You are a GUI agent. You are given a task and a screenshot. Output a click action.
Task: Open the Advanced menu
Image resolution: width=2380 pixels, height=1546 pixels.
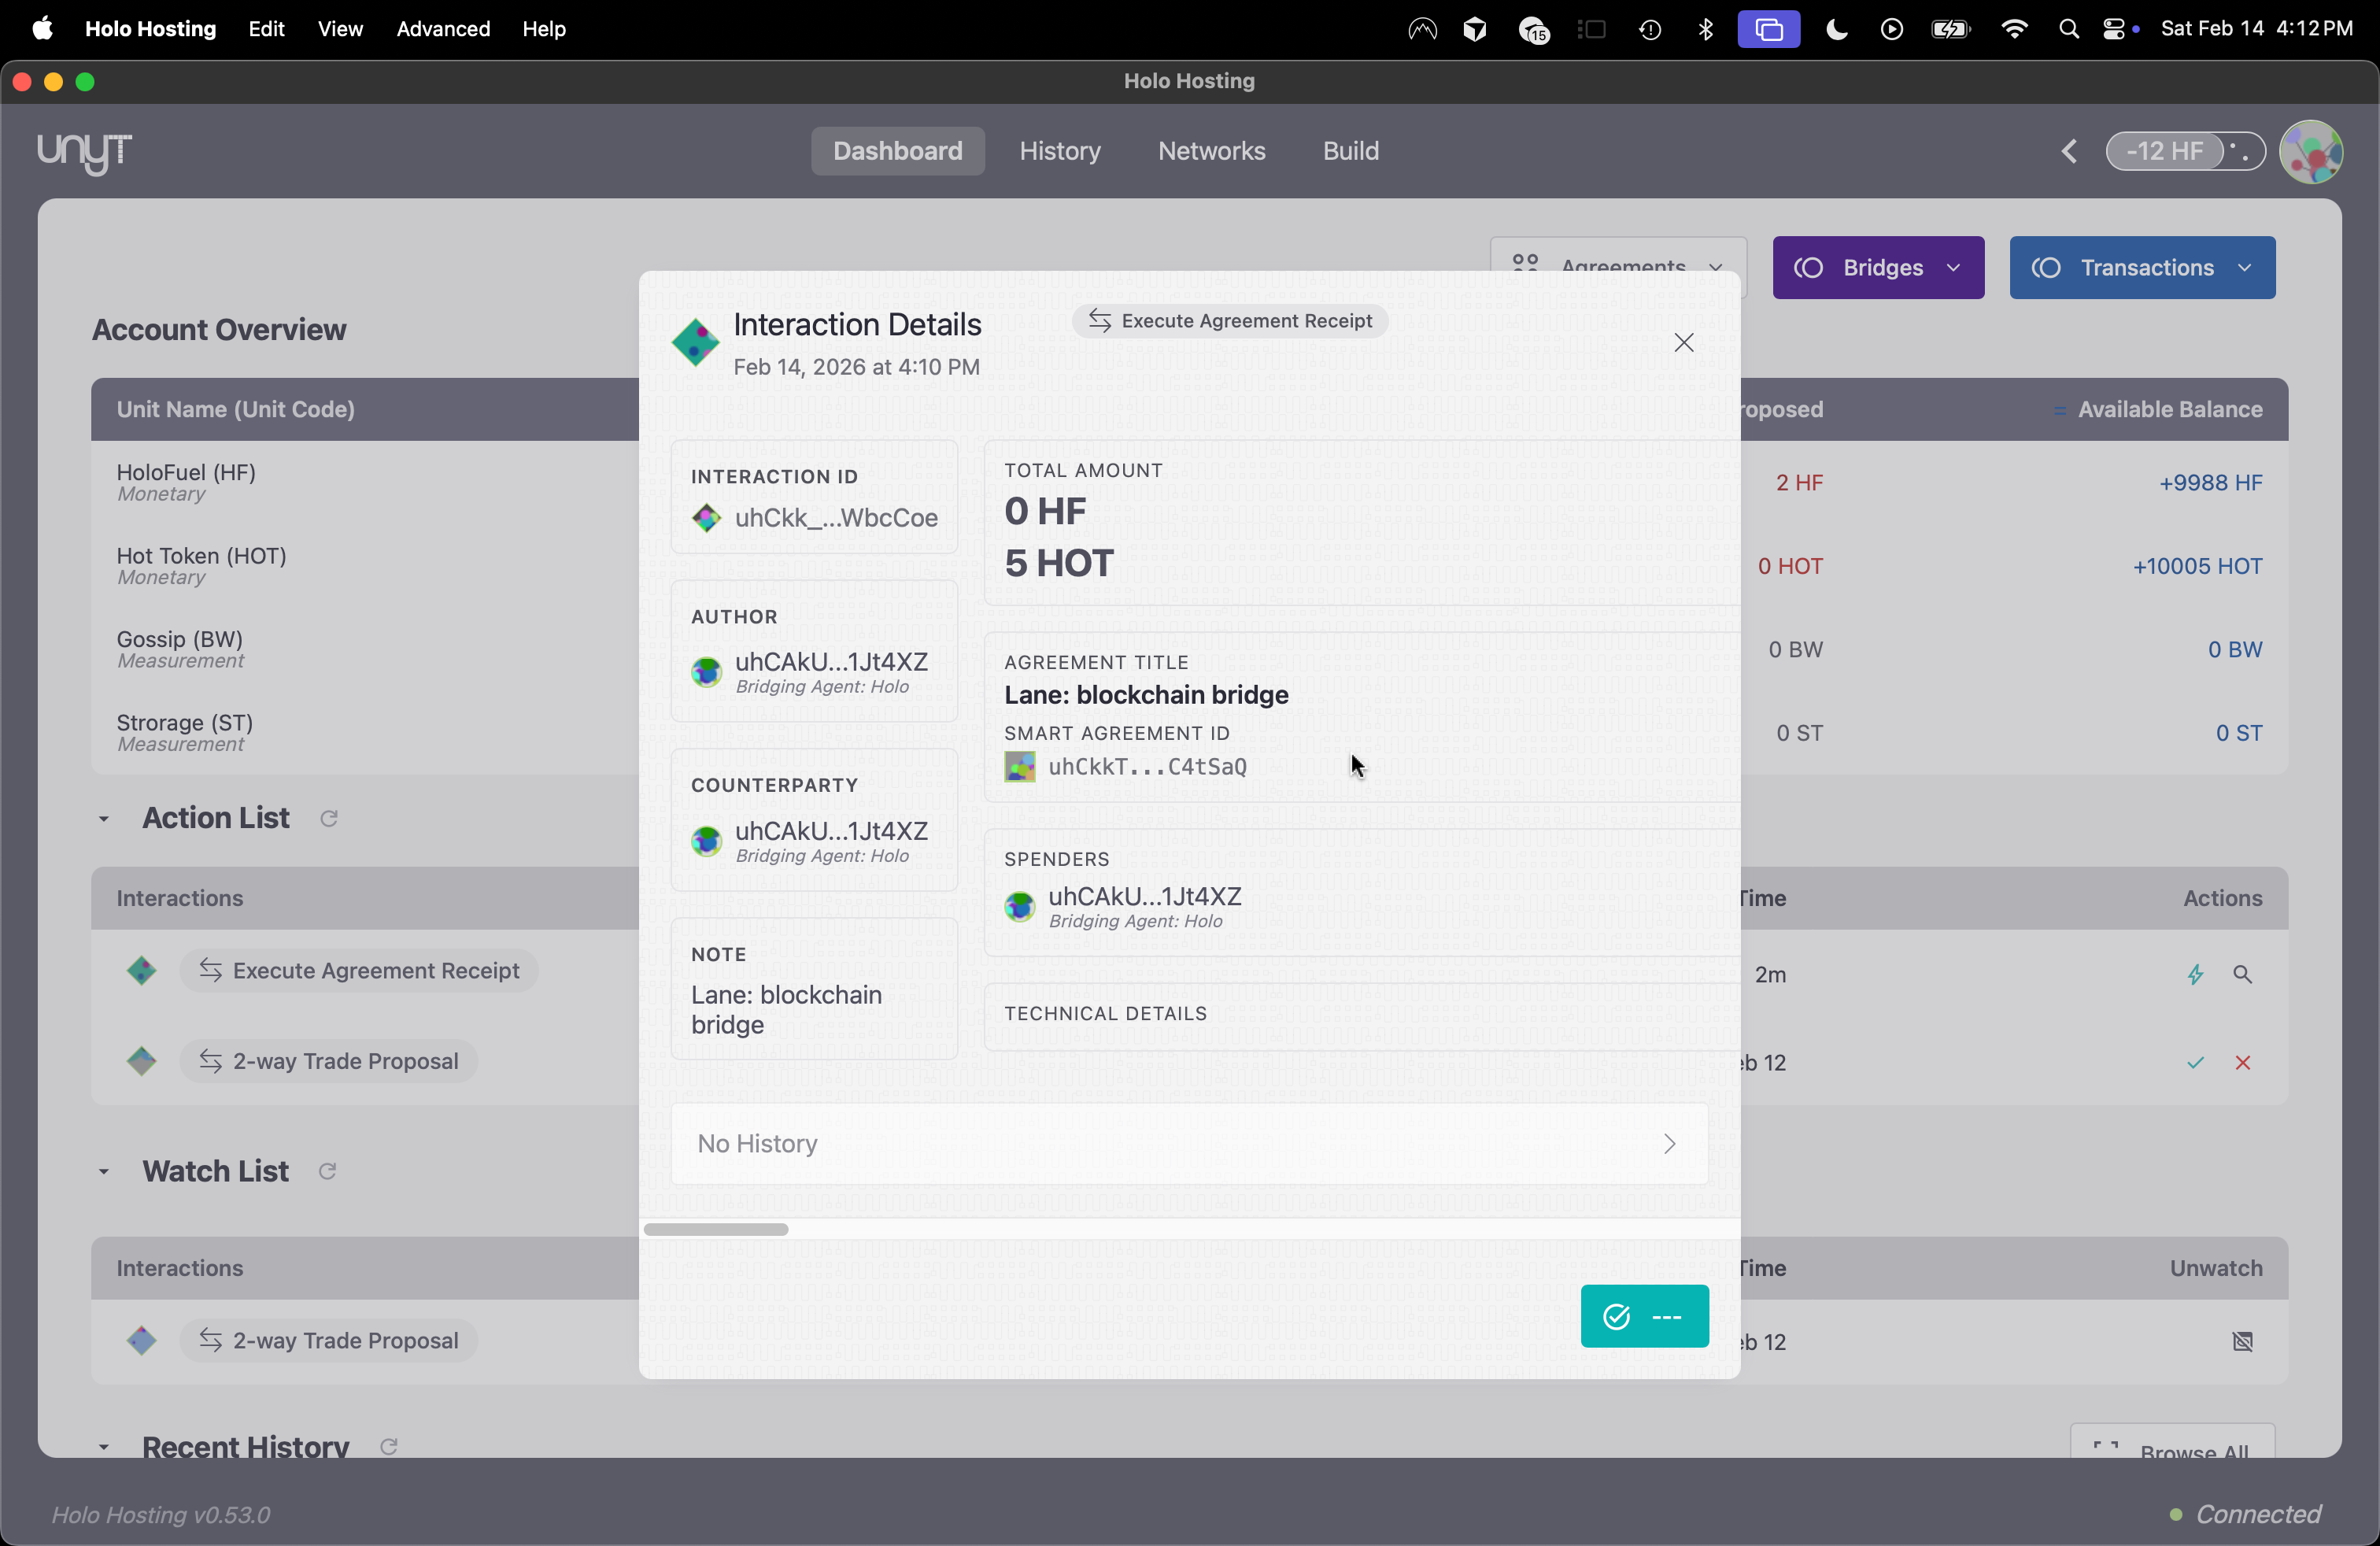tap(443, 29)
